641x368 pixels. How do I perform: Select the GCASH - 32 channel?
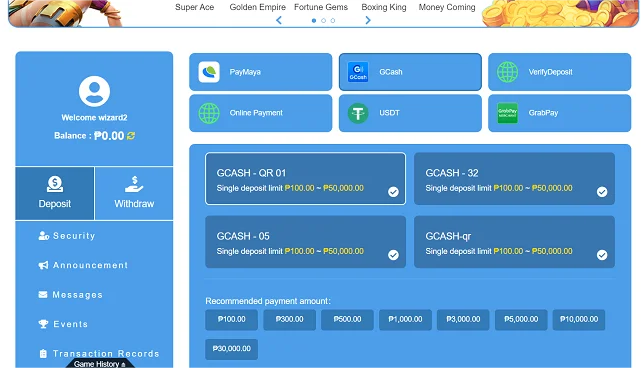(x=514, y=179)
